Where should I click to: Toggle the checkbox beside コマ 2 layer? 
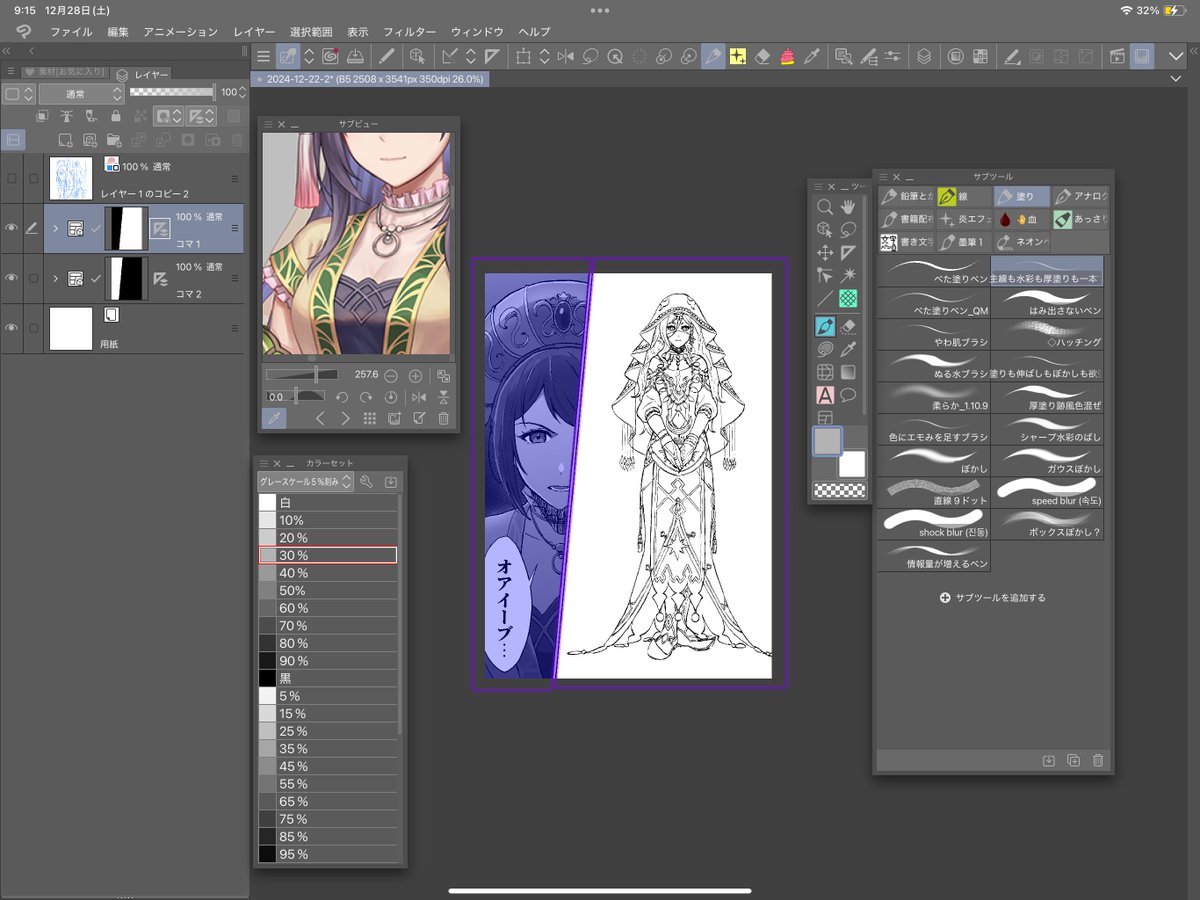tap(33, 279)
